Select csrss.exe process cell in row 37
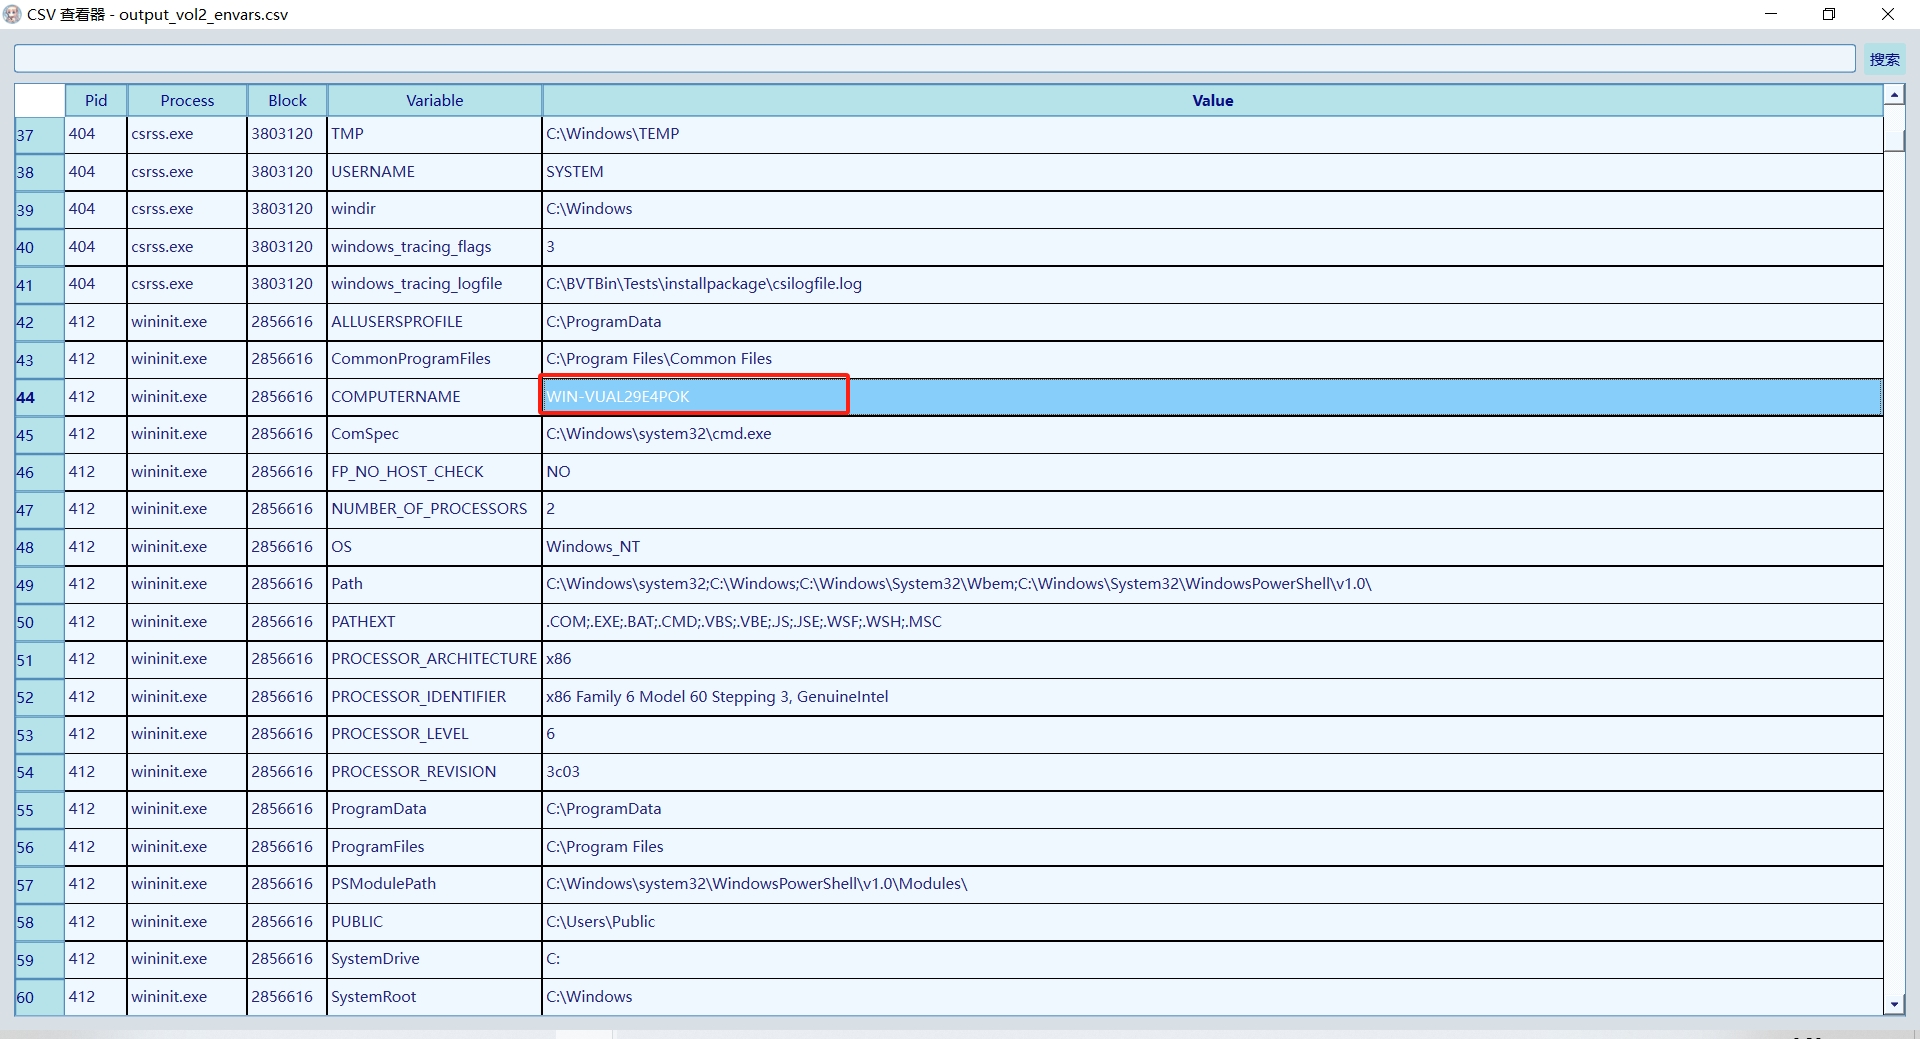 [187, 134]
